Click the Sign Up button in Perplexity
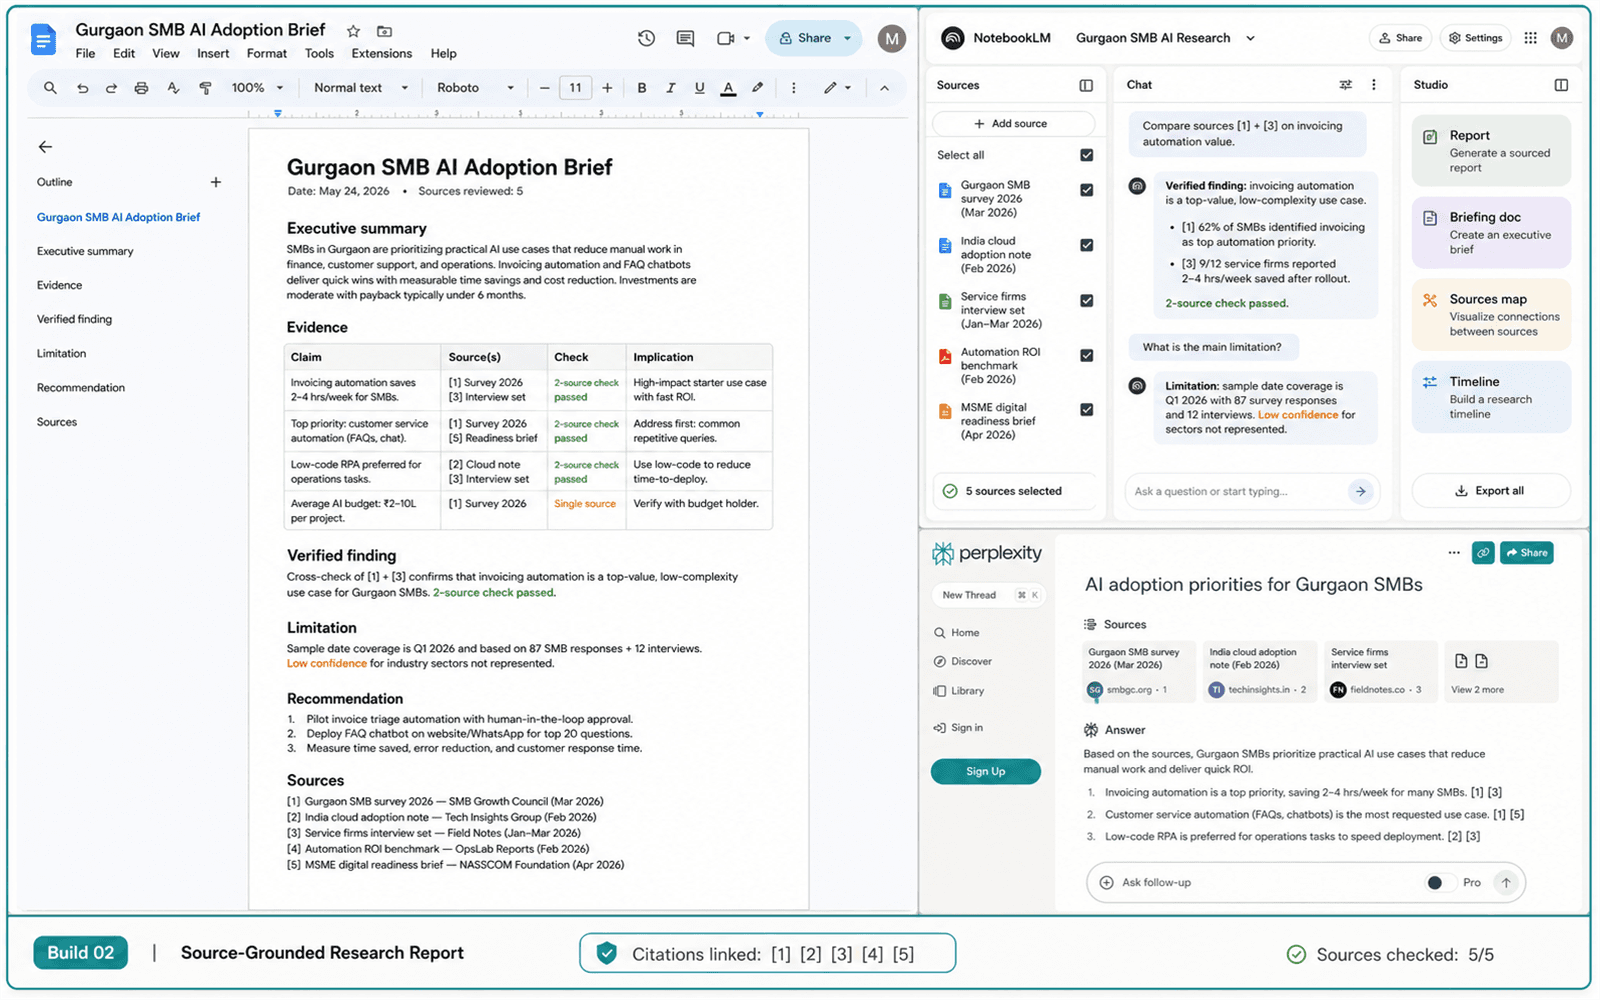Screen dimensions: 1600x1000 click(986, 771)
